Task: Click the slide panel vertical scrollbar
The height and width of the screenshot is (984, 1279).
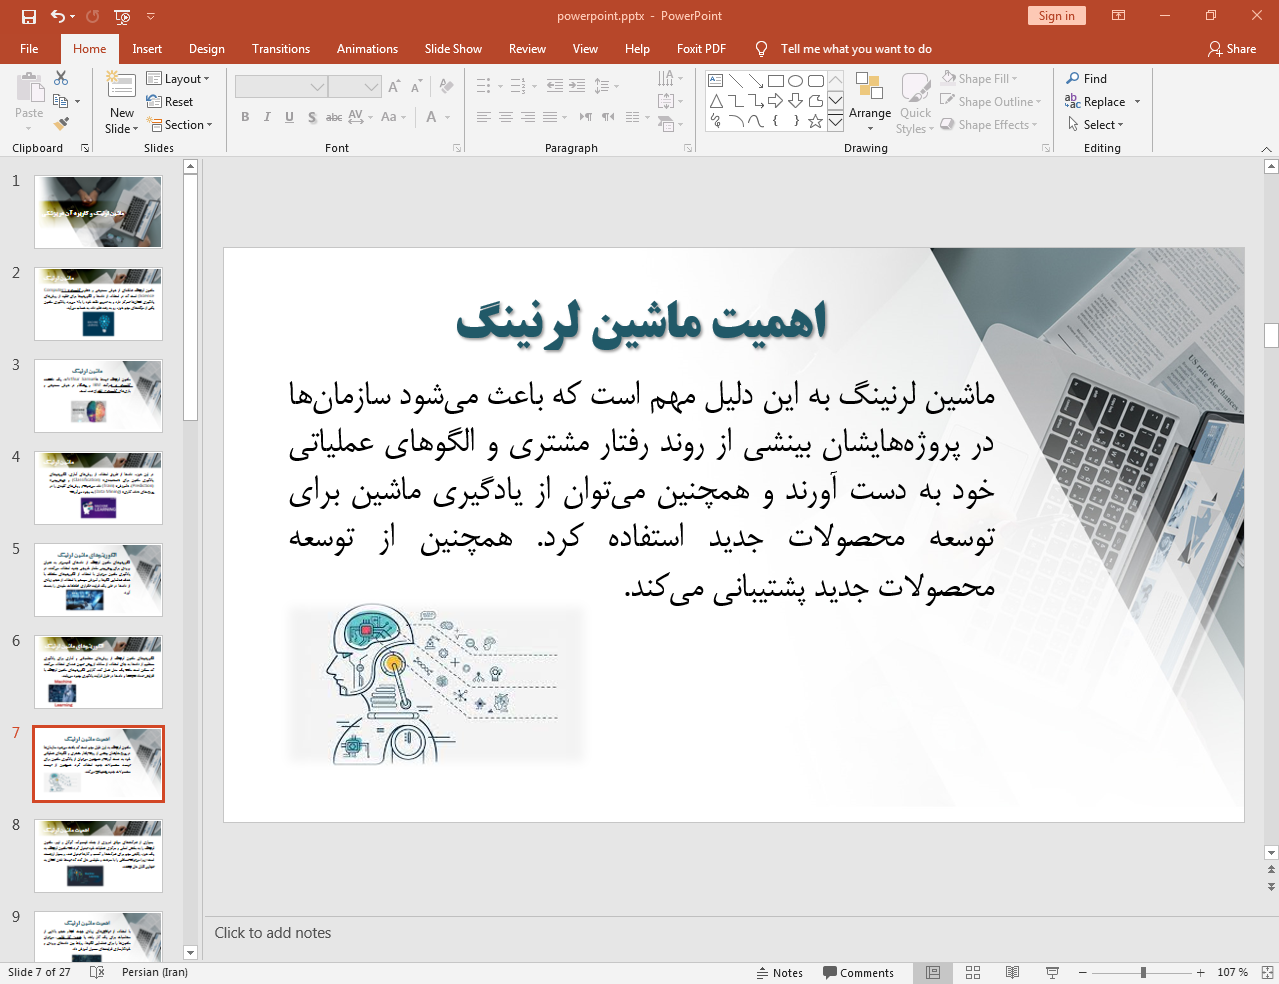Action: pyautogui.click(x=190, y=300)
